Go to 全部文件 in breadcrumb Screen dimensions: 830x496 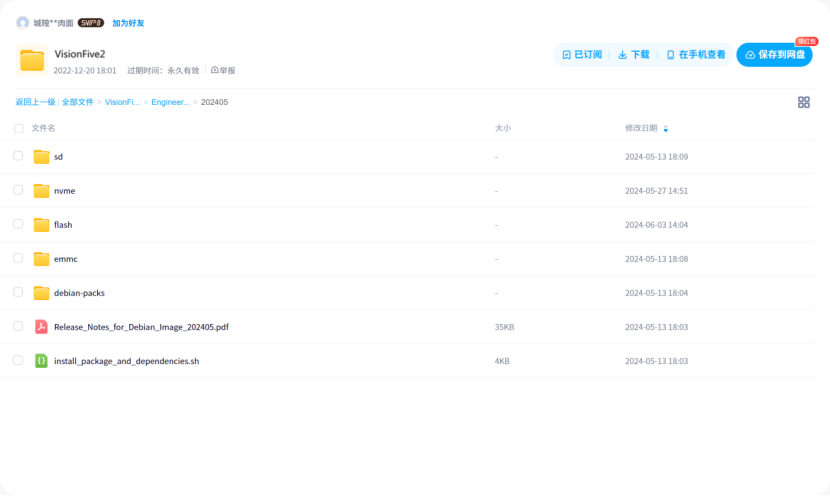click(77, 102)
